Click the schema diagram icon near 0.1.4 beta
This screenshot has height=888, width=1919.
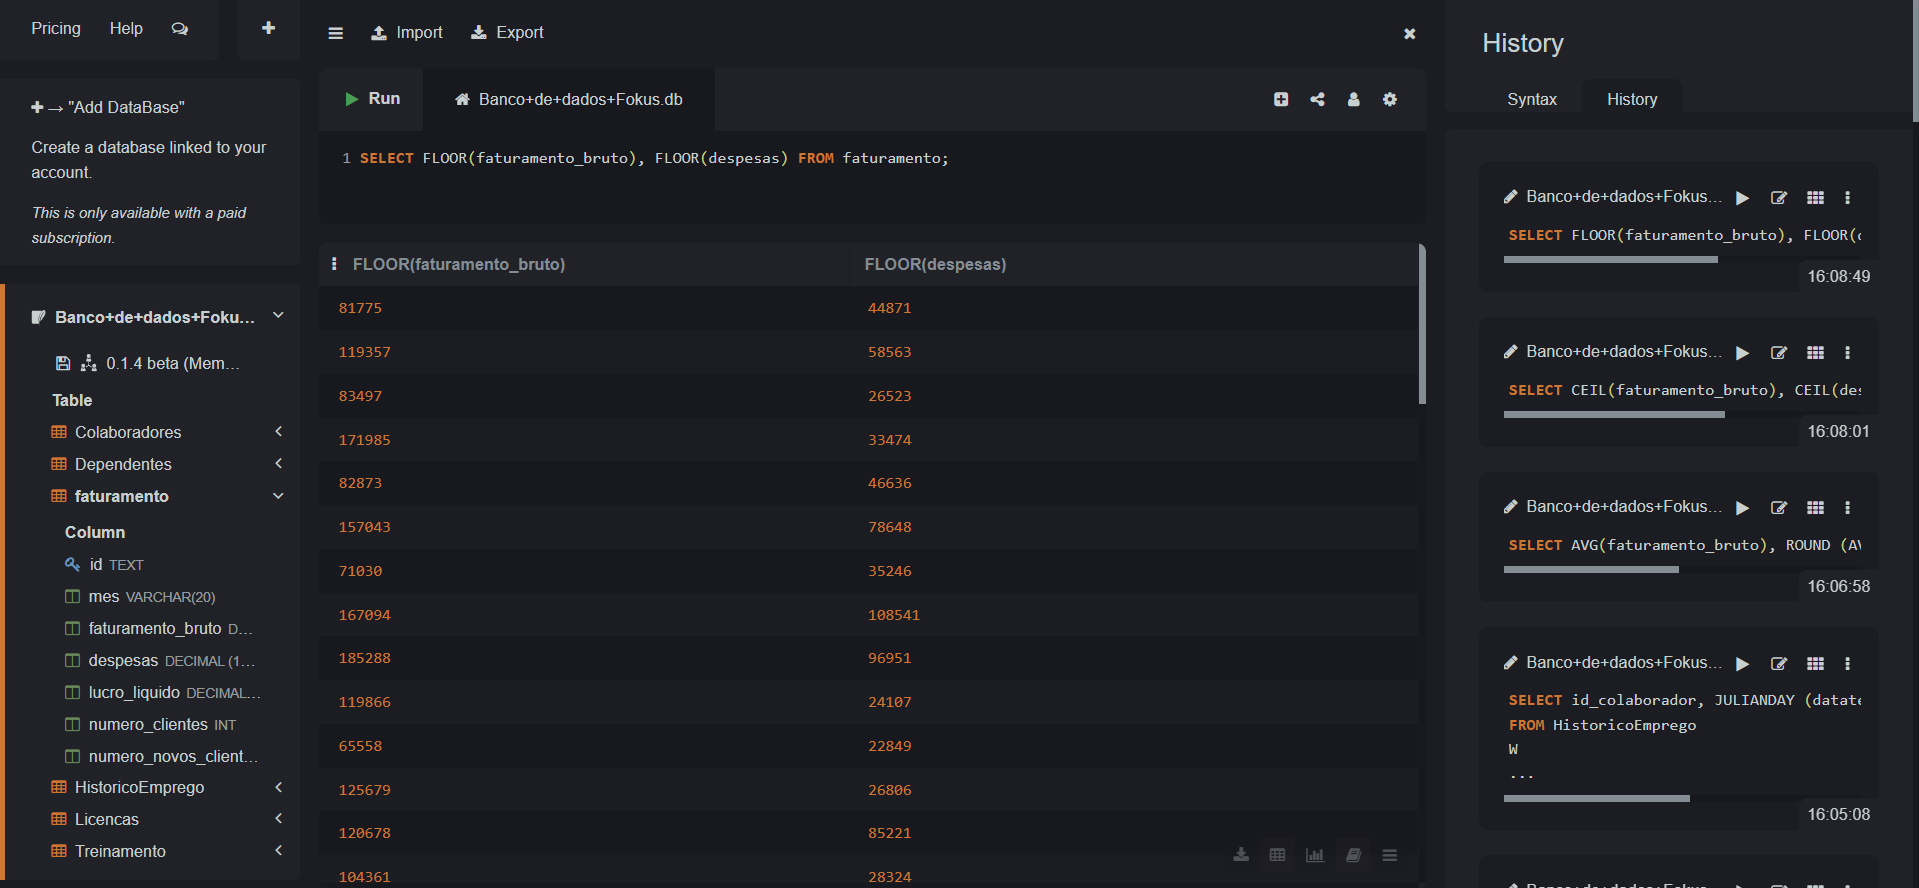click(x=89, y=363)
